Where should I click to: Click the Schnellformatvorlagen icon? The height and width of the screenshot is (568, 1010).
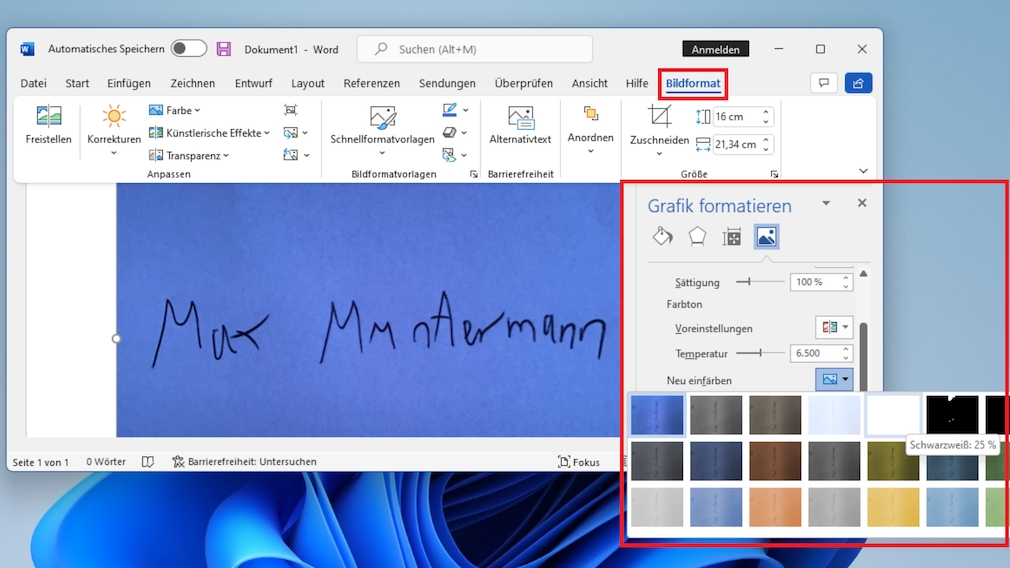point(382,118)
